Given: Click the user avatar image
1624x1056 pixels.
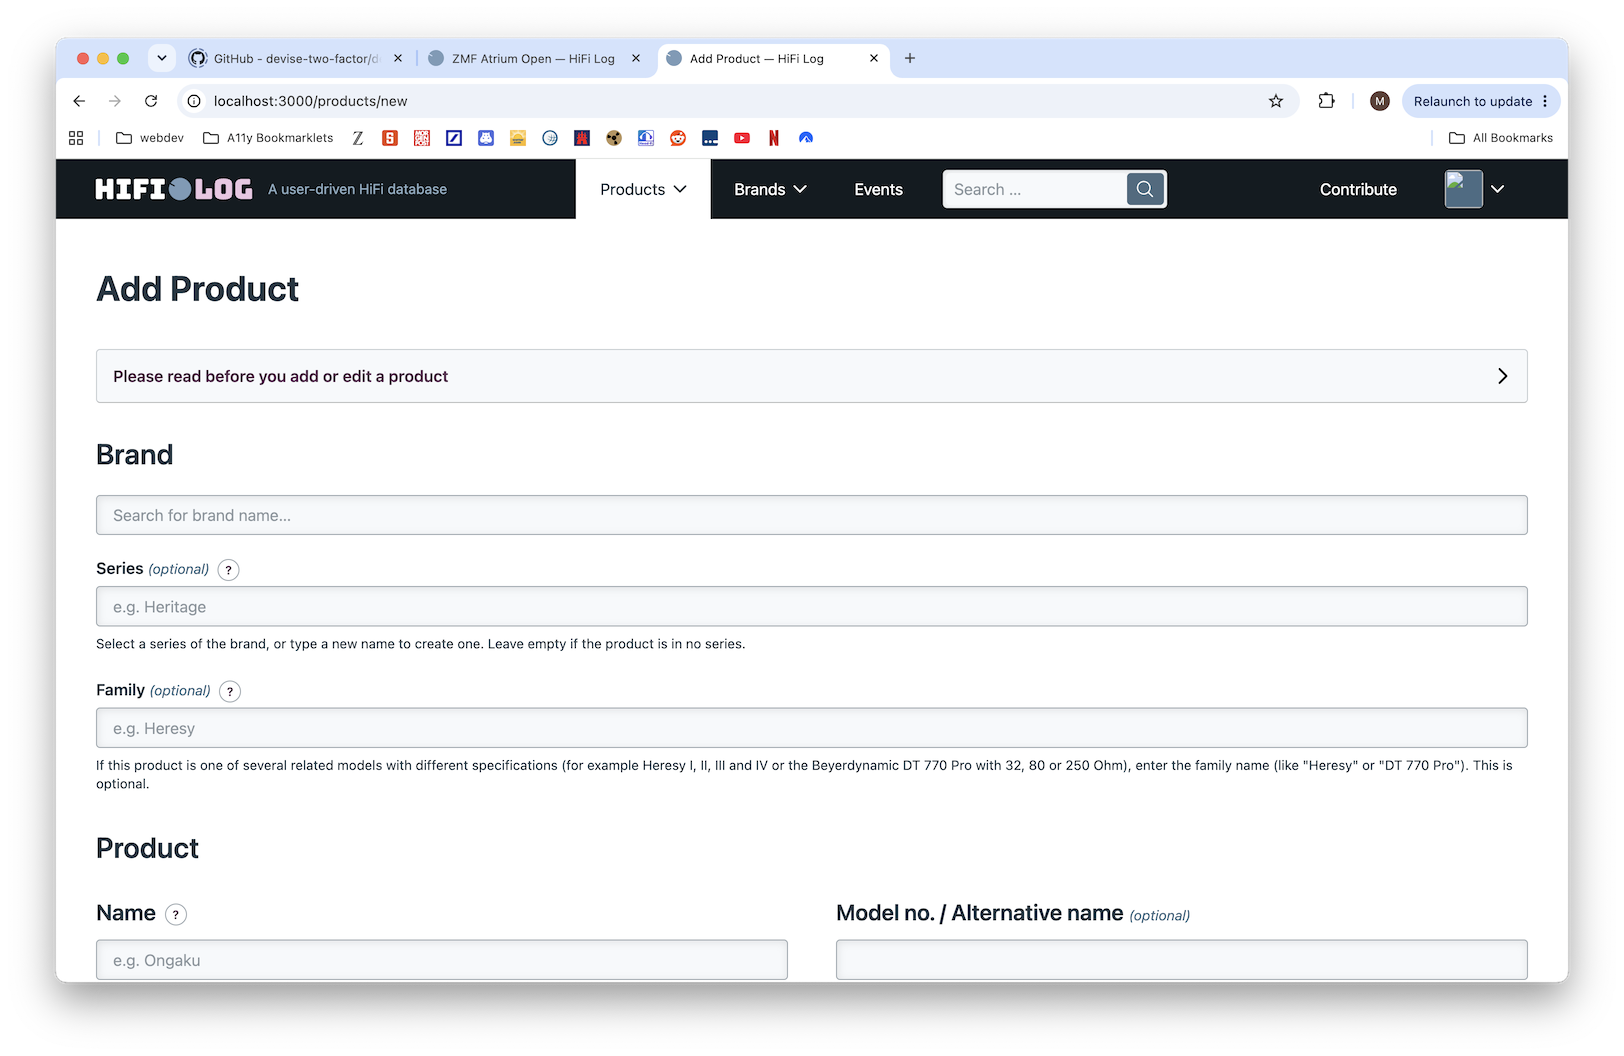Looking at the screenshot, I should (x=1464, y=189).
